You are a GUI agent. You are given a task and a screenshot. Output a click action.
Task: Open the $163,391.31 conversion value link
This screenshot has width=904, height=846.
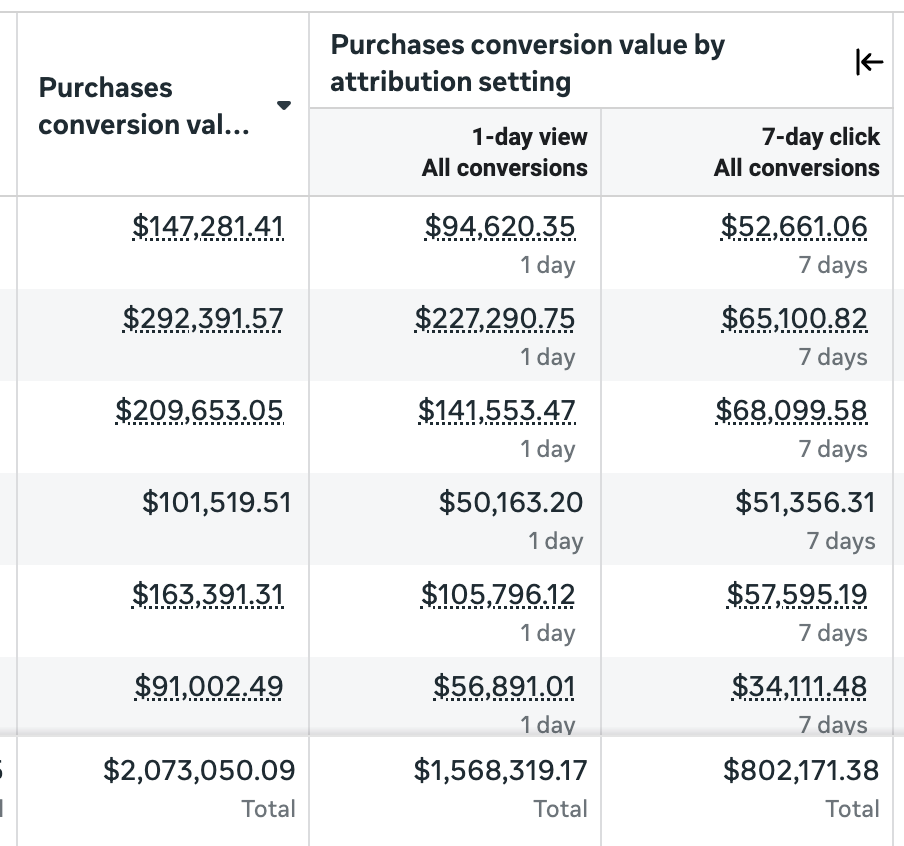pyautogui.click(x=208, y=595)
